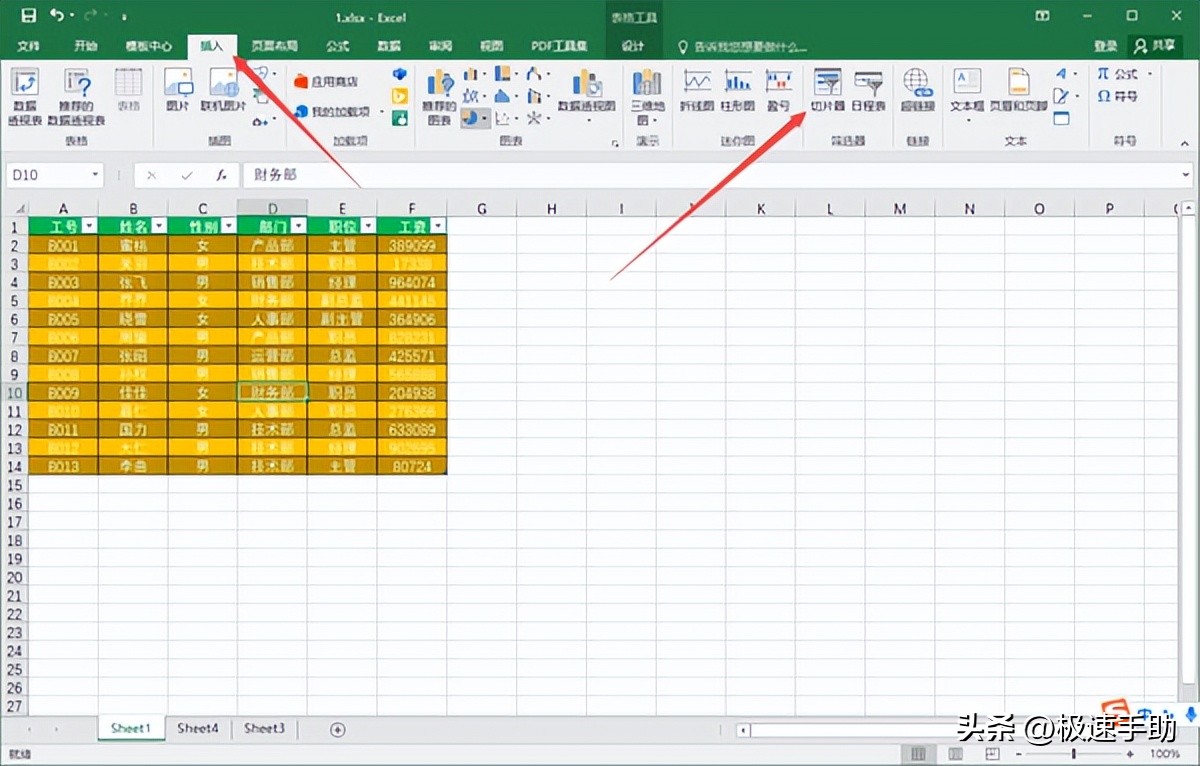
Task: Insert a 超链接 hyperlink
Action: [916, 90]
